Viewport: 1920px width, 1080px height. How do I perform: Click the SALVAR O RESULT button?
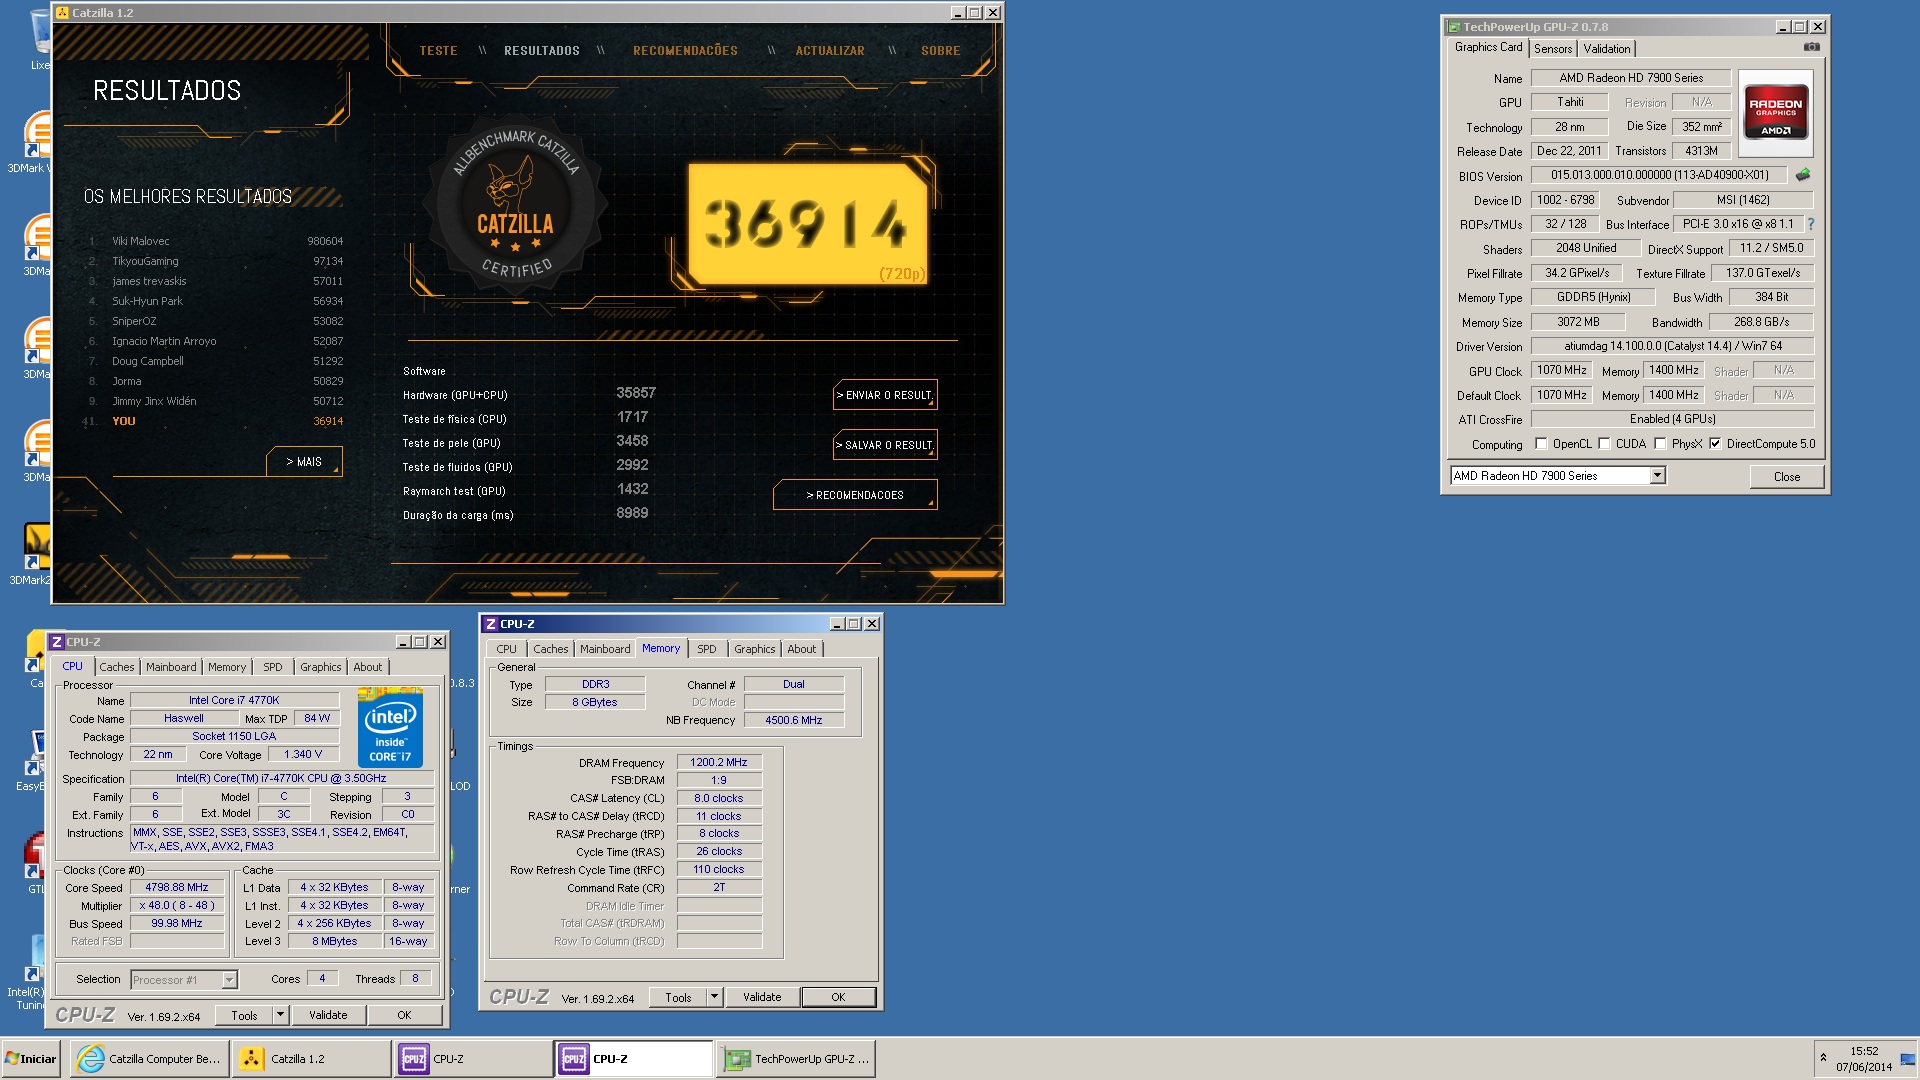tap(885, 445)
